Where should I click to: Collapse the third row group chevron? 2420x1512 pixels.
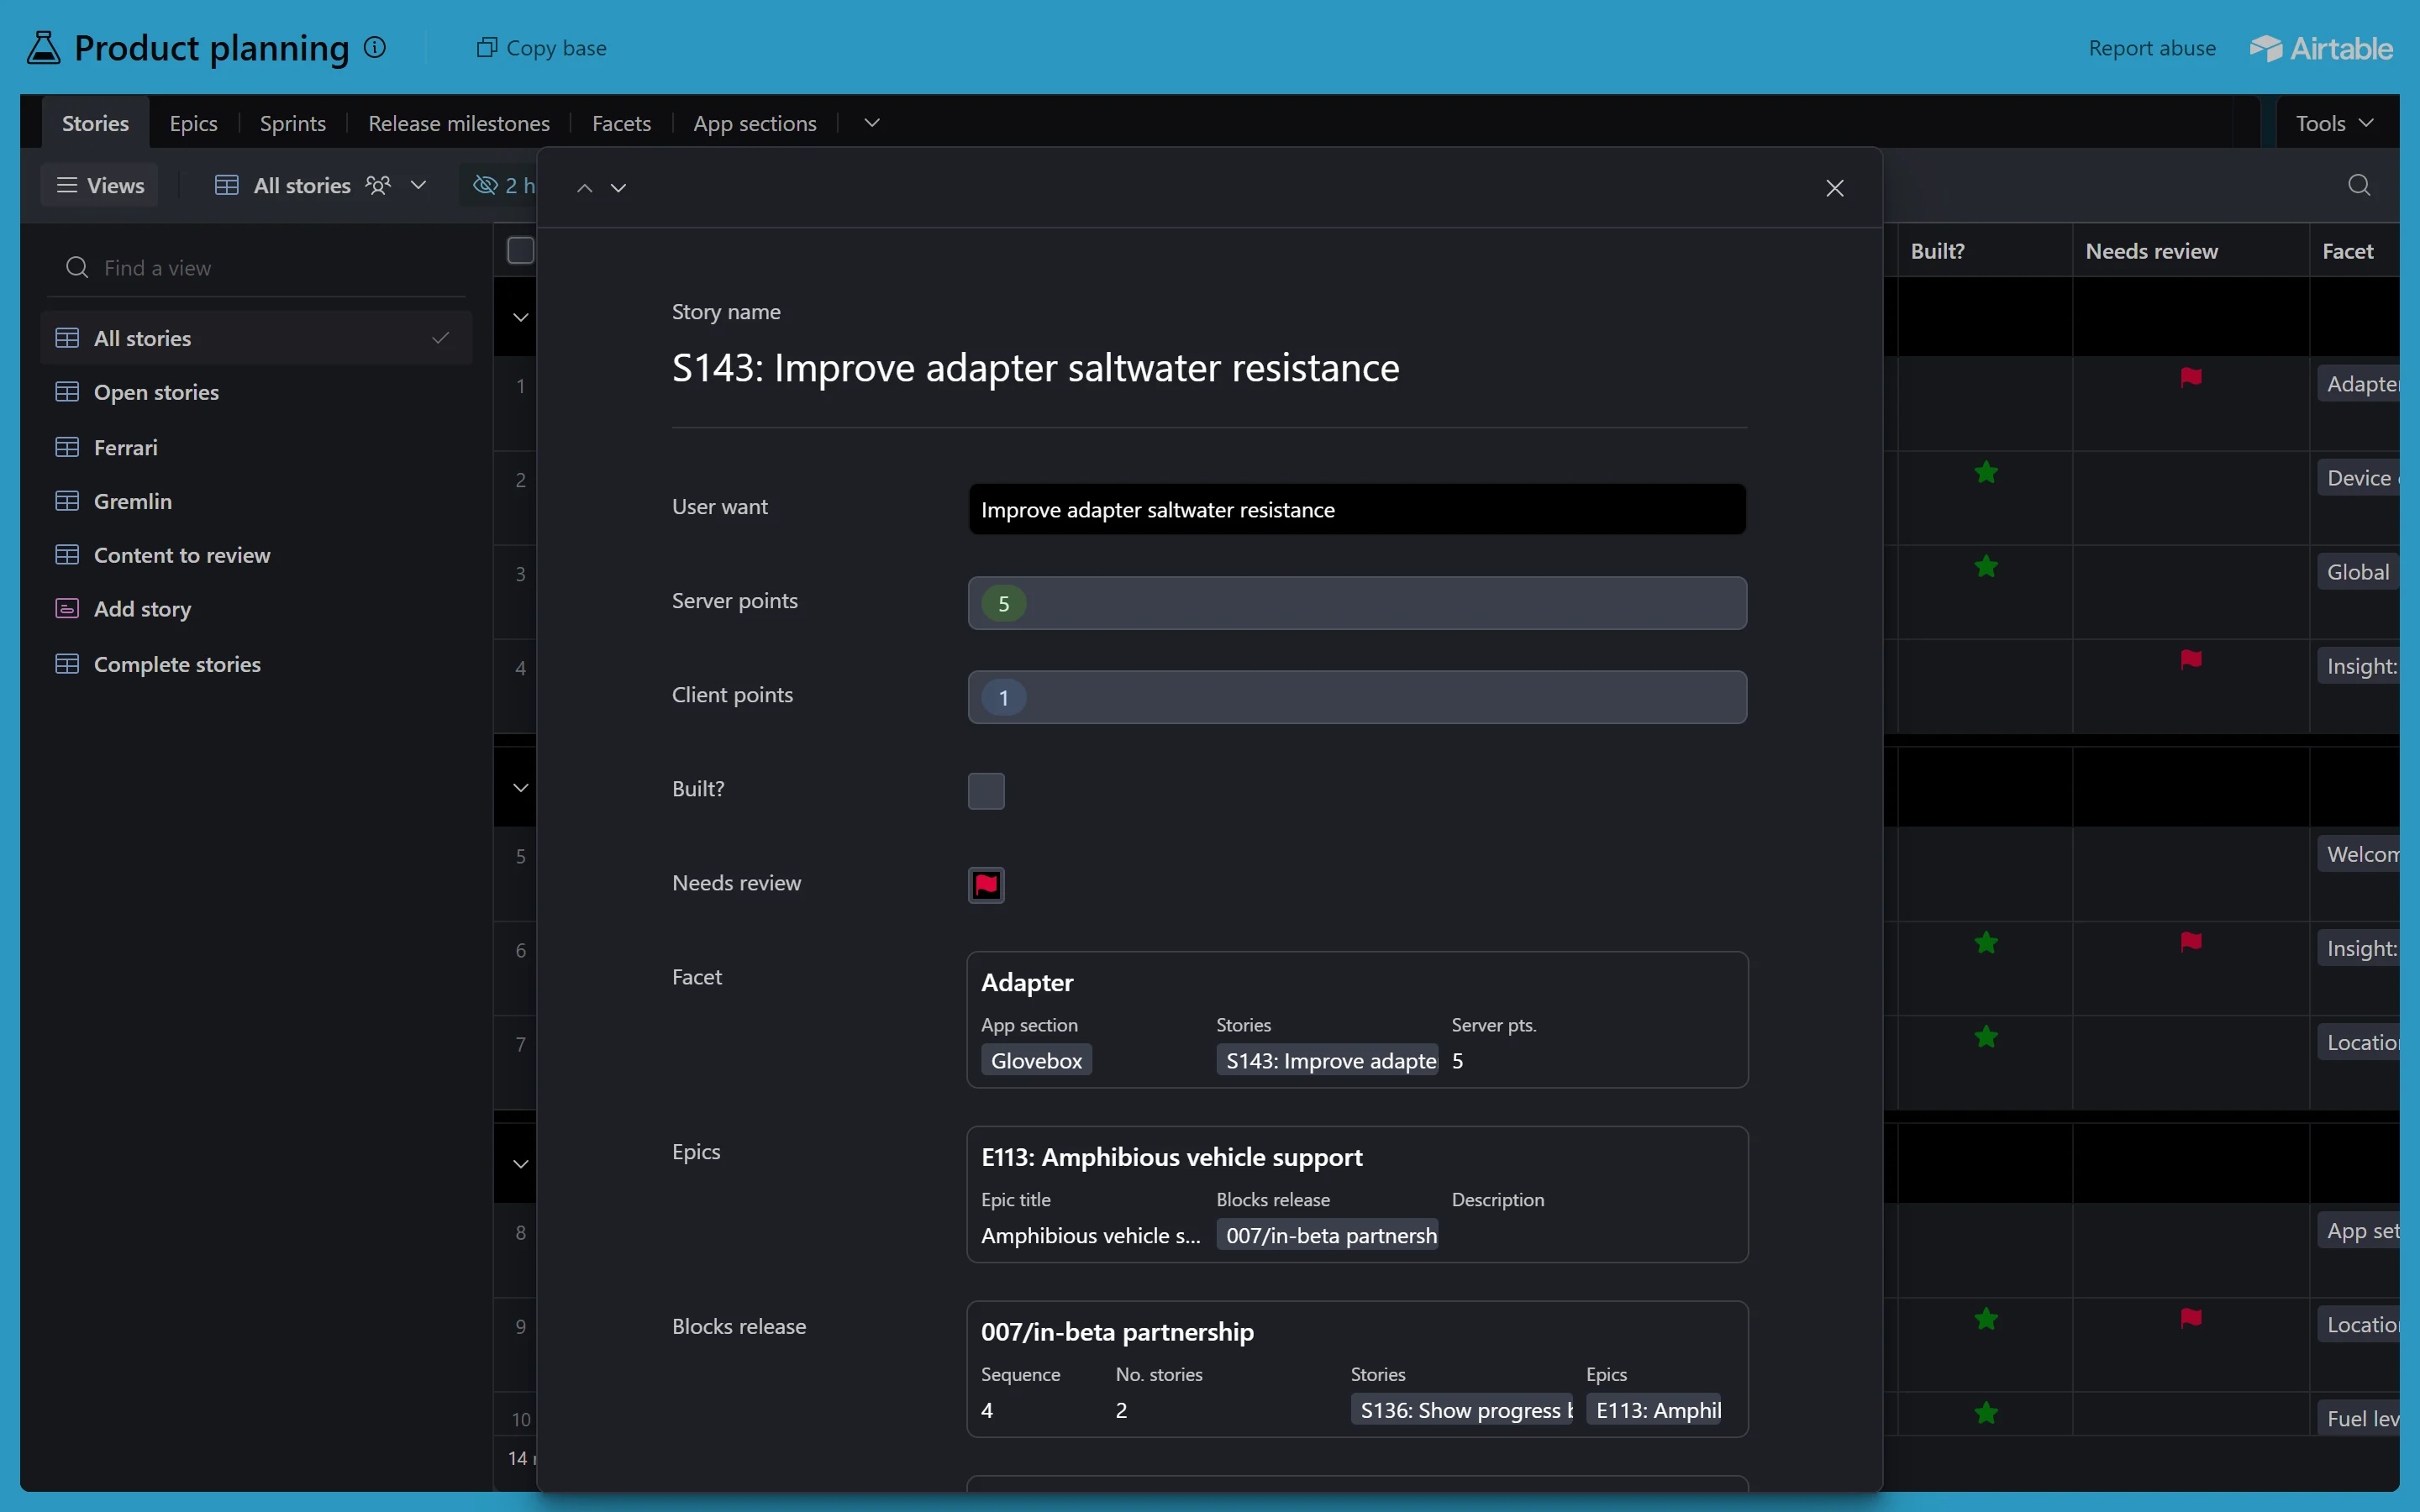coord(521,1164)
